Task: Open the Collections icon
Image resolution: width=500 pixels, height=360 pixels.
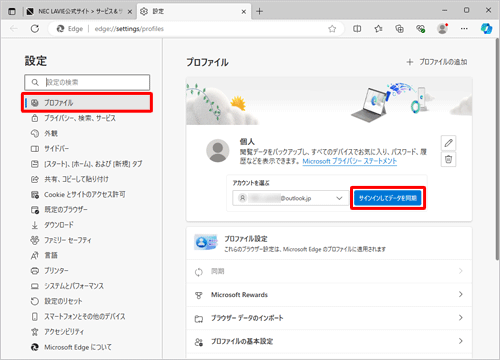Action: tap(399, 29)
